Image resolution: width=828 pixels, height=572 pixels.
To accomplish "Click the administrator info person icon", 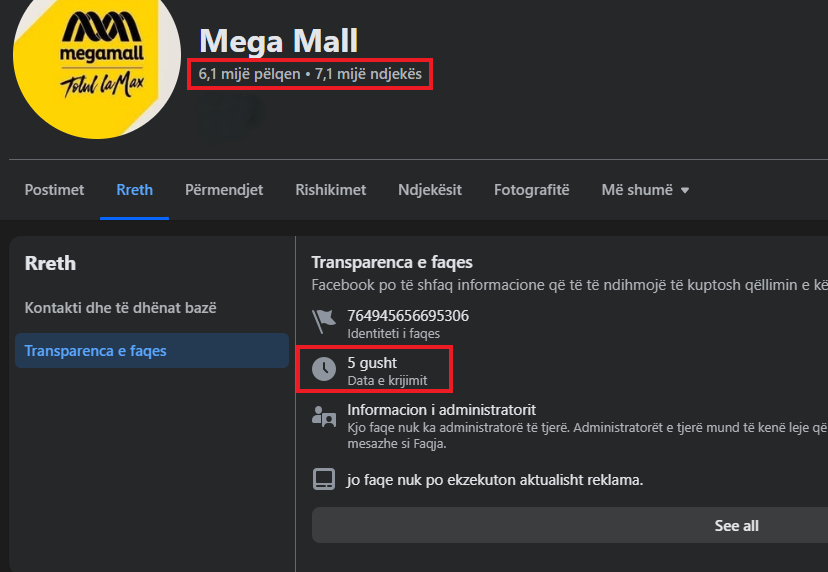I will tap(324, 417).
